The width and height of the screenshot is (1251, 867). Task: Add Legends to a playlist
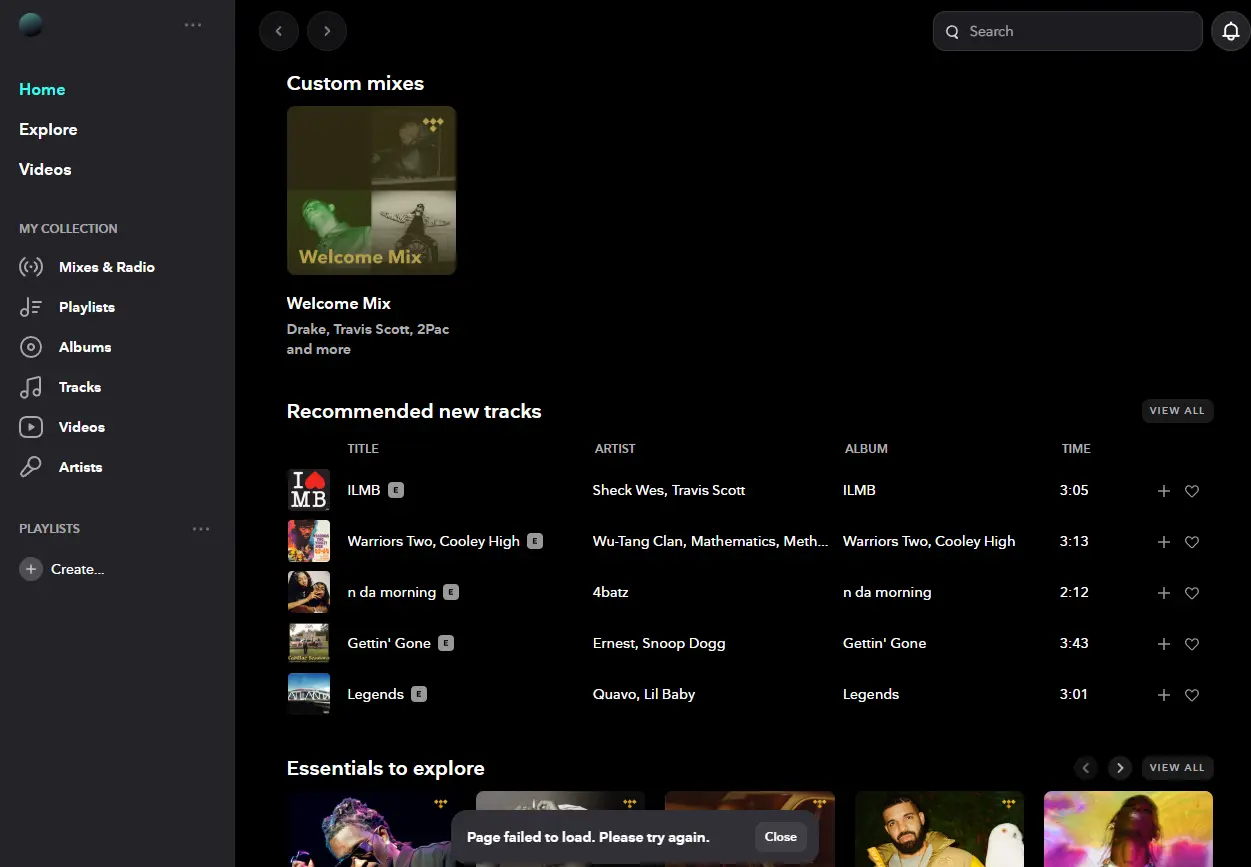coord(1163,695)
